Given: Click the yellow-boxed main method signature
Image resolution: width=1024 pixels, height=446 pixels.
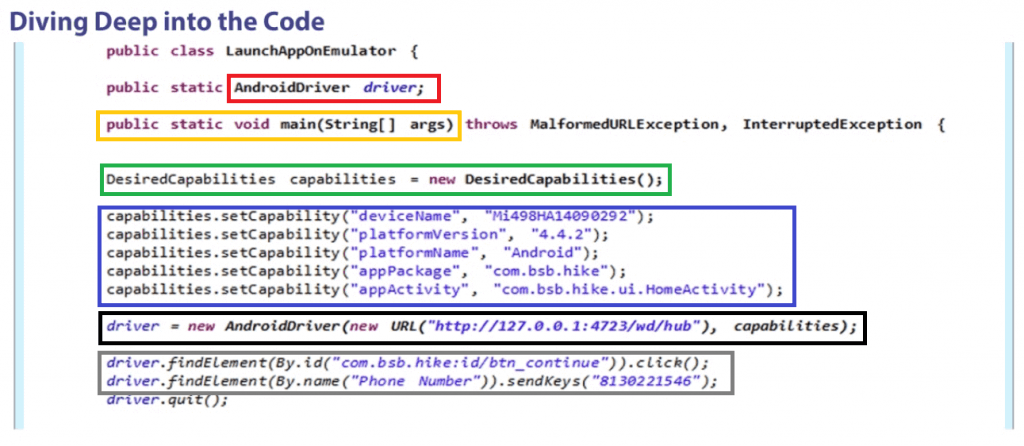Looking at the screenshot, I should tap(280, 125).
